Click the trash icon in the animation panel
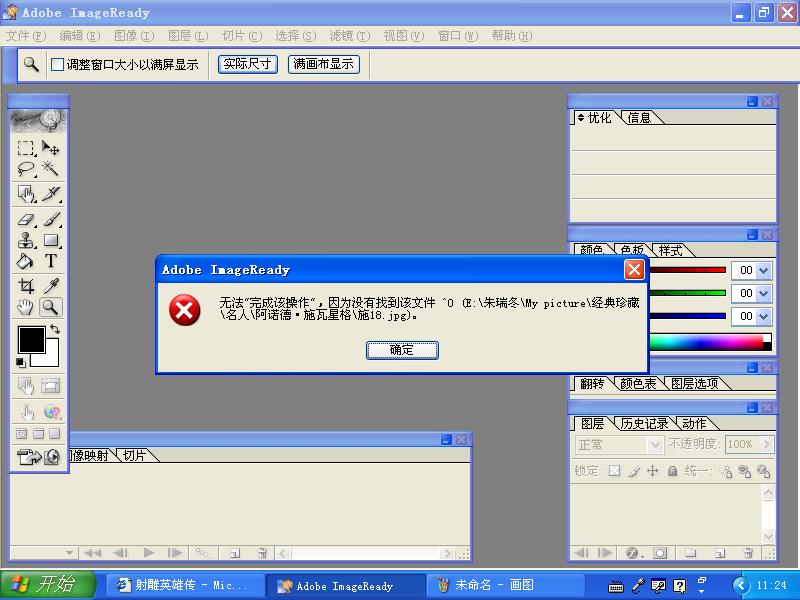This screenshot has height=600, width=800. pyautogui.click(x=262, y=553)
